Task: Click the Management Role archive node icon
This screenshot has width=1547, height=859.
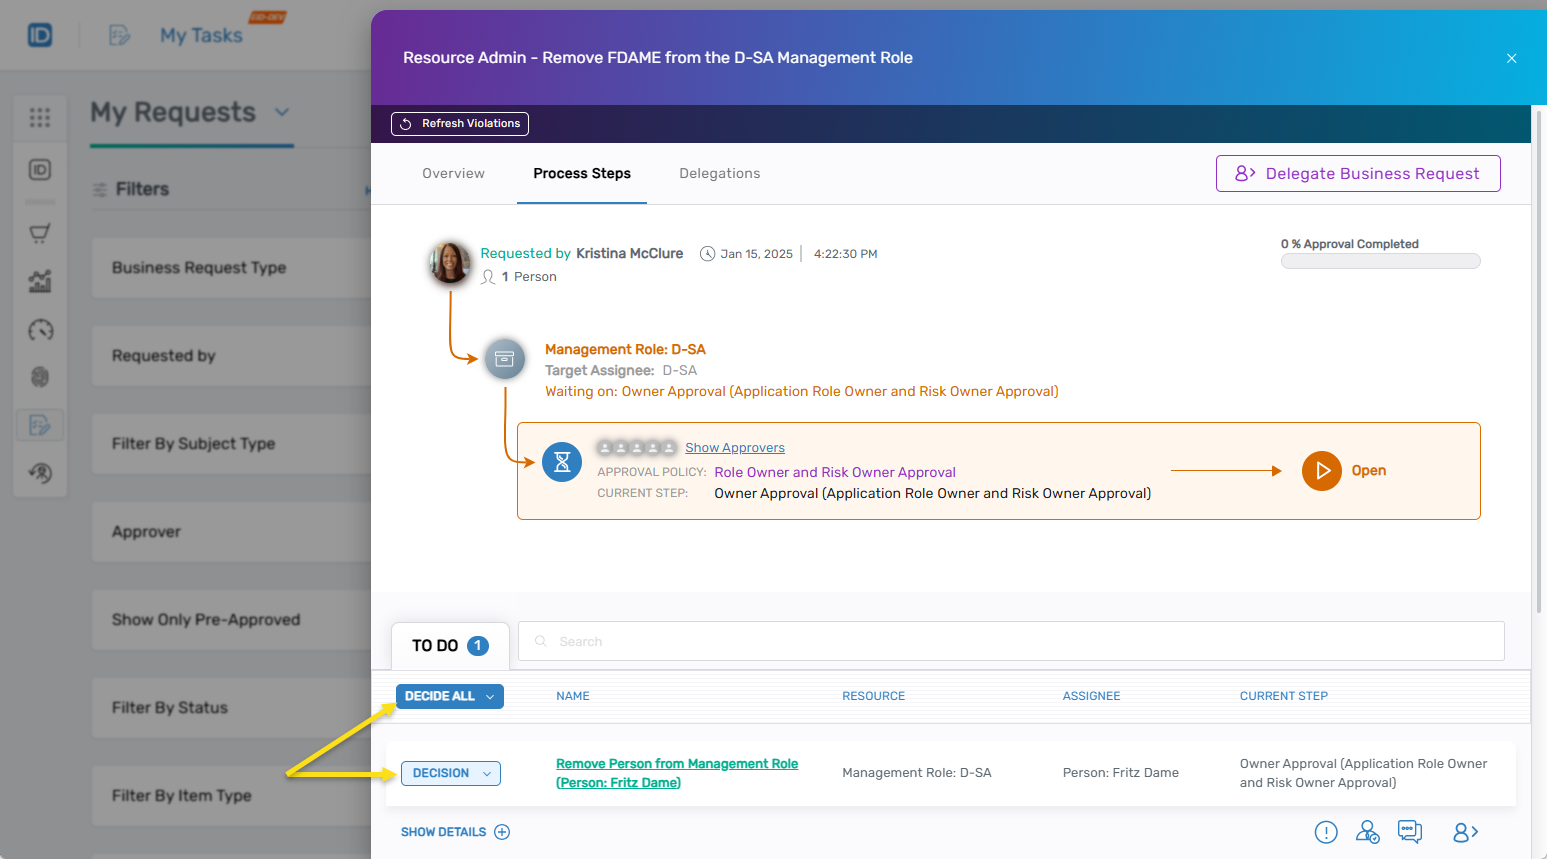Action: click(x=504, y=359)
